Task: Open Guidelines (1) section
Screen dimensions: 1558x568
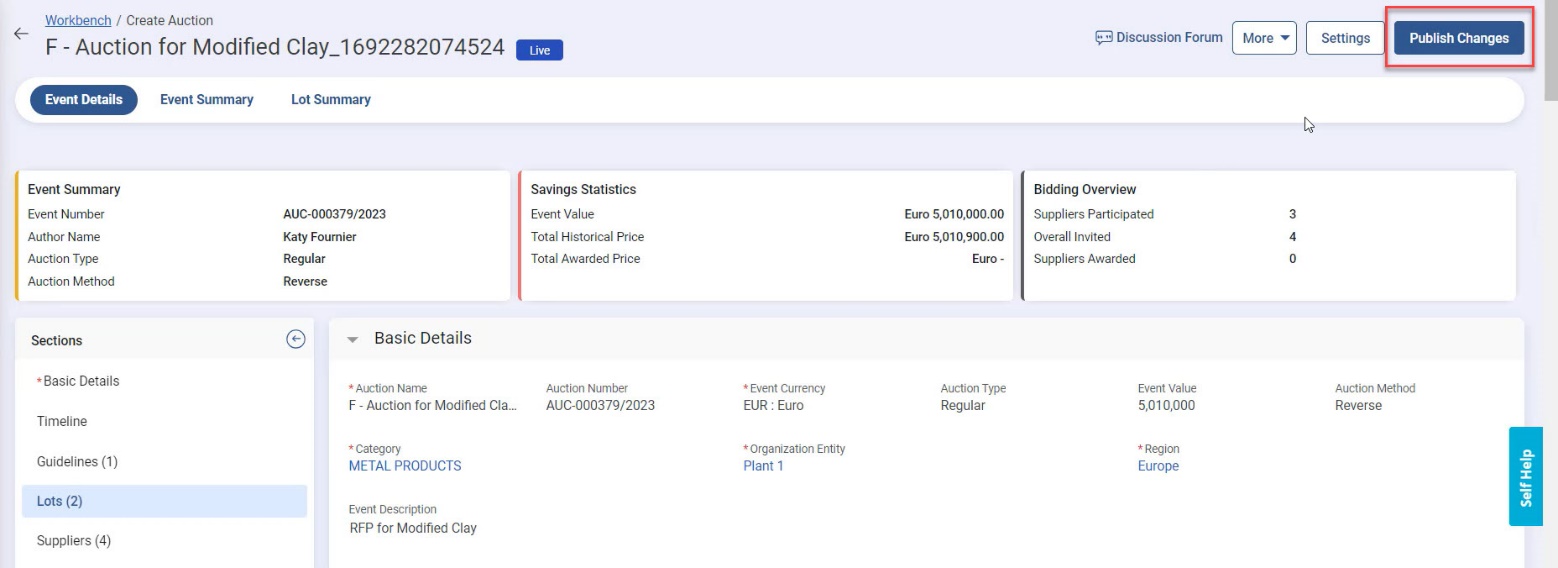Action: (x=77, y=461)
